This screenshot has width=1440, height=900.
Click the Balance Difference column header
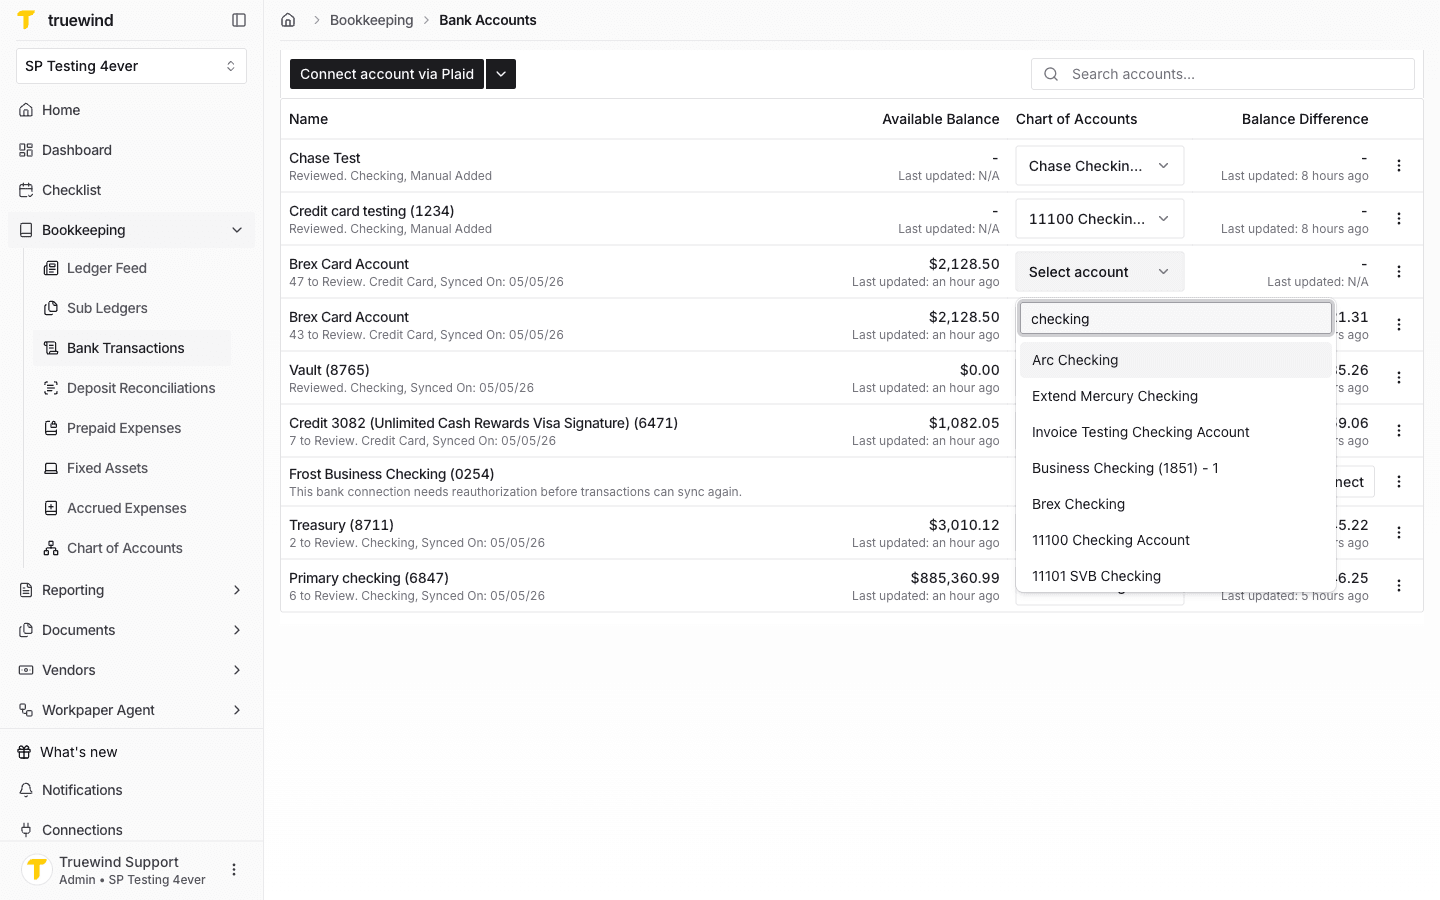[x=1305, y=119]
